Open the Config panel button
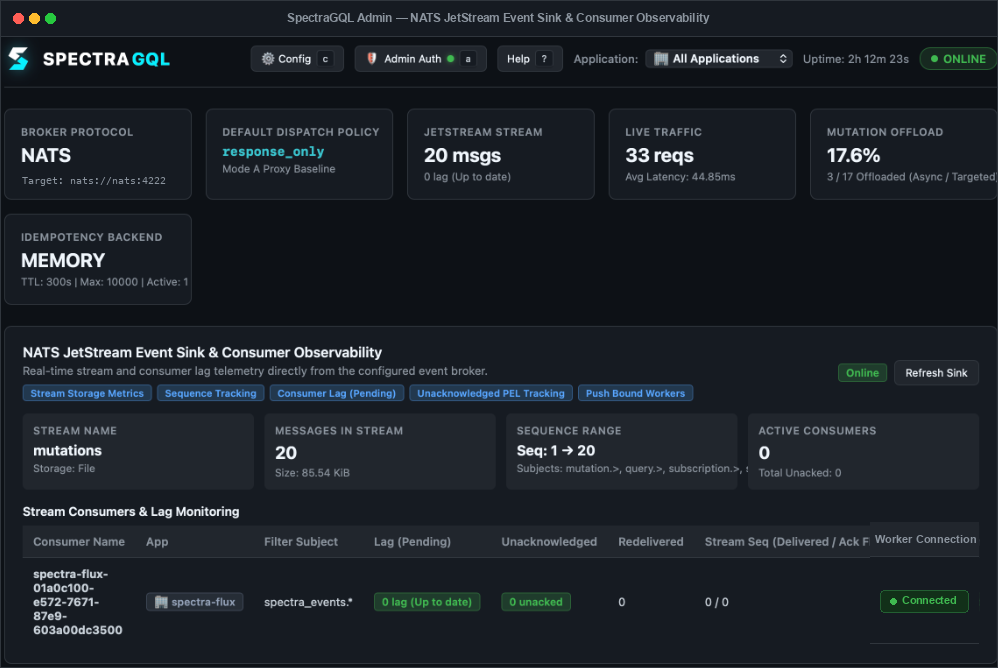Screen dimensions: 998x668 [297, 59]
